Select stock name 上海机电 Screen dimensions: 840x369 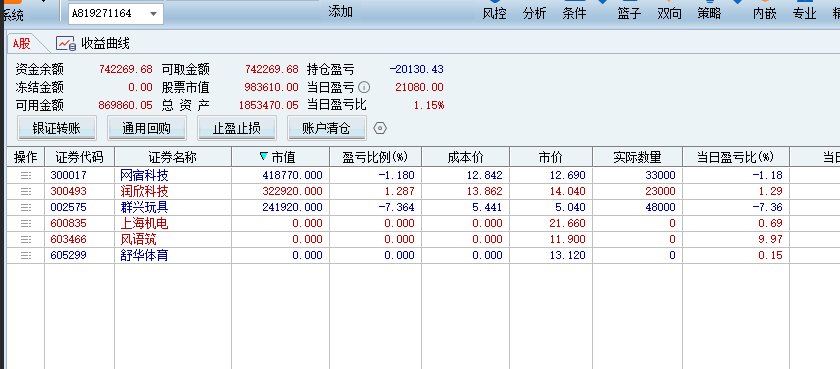pyautogui.click(x=144, y=223)
